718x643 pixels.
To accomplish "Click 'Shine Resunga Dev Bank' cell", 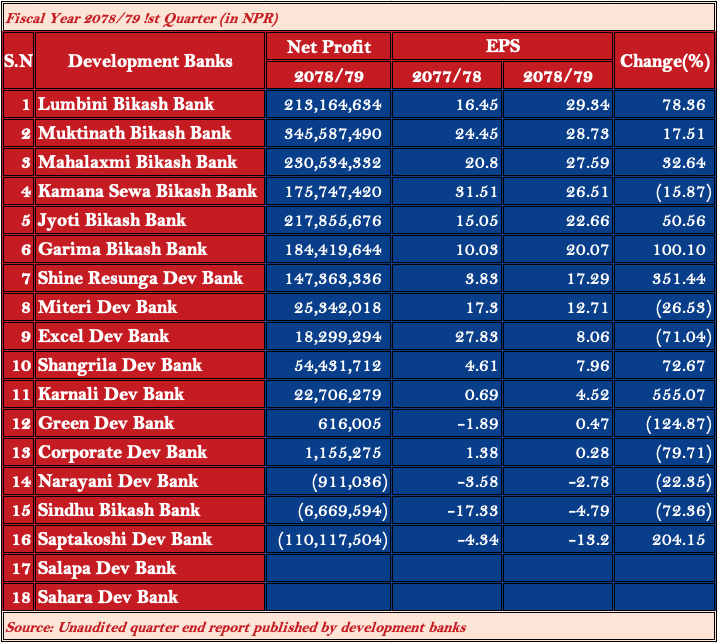I will coord(150,278).
